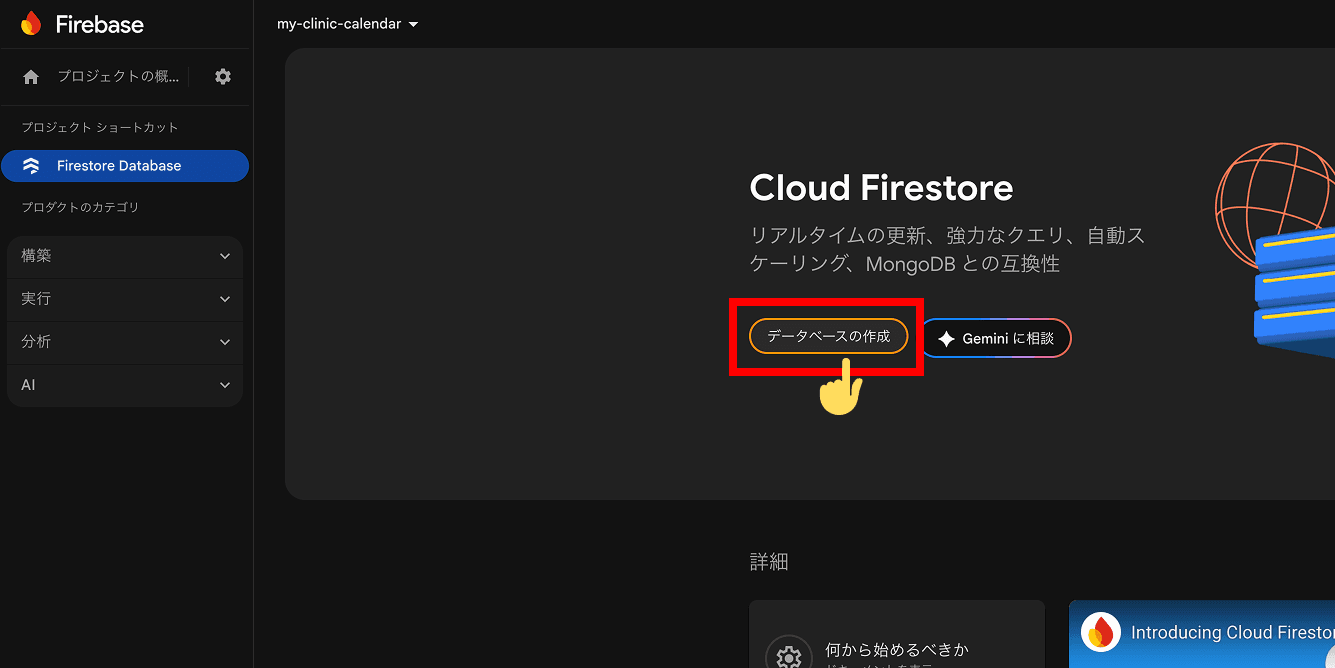Open my-clinic-calendar project selector dropdown
This screenshot has width=1335, height=668.
[347, 24]
